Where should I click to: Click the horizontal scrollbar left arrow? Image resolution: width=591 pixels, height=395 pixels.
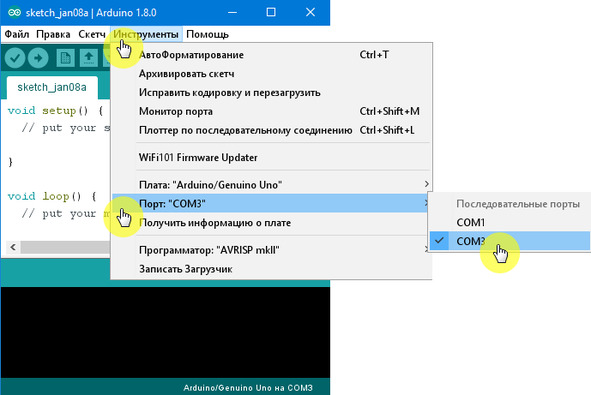tap(13, 247)
